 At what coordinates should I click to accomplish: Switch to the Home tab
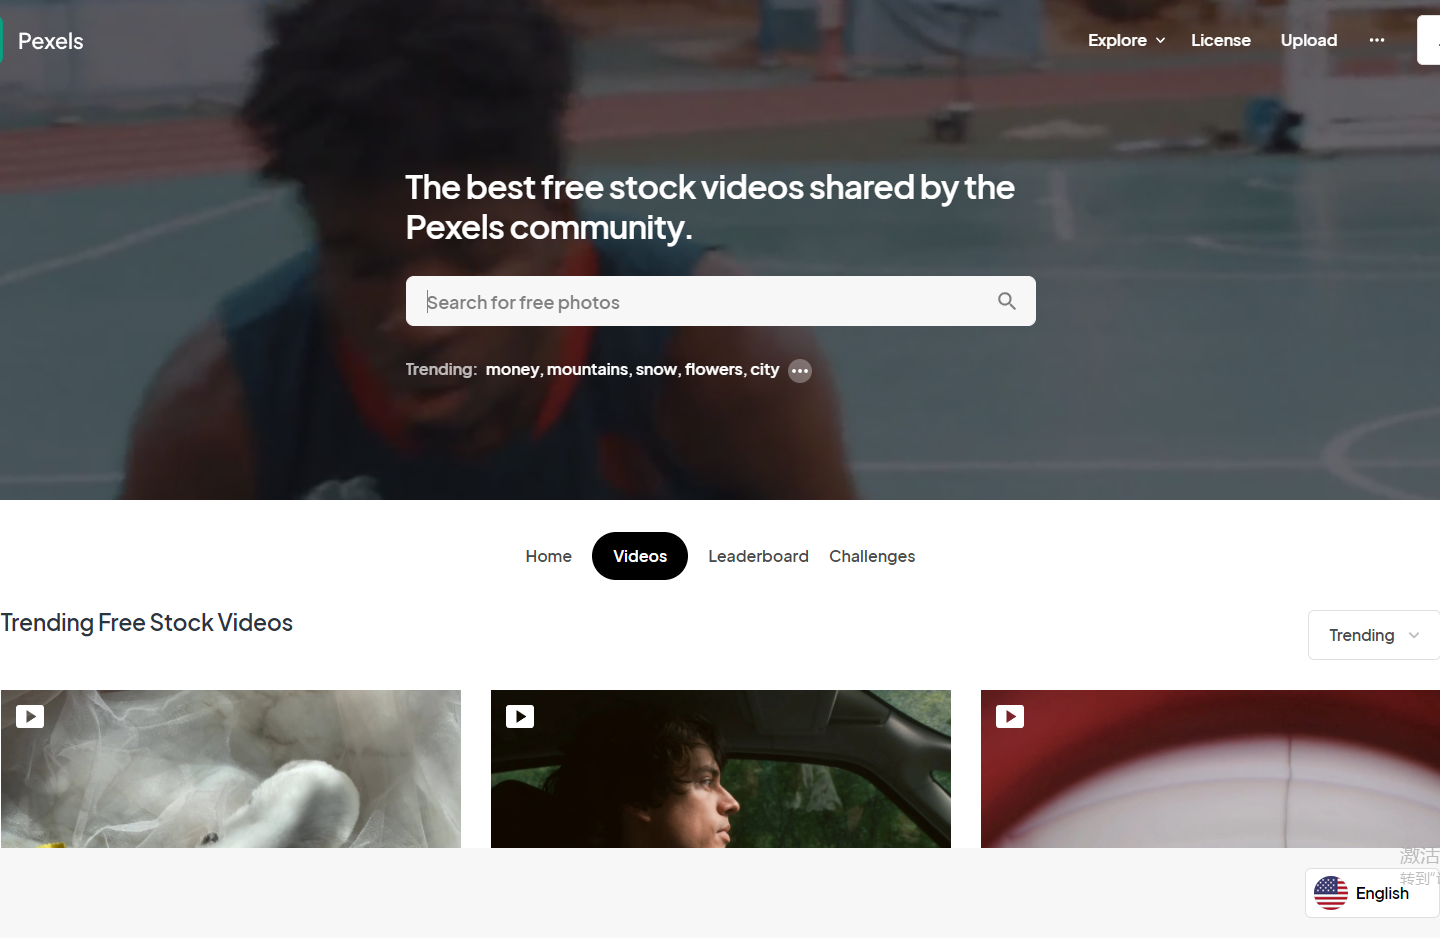click(x=548, y=556)
